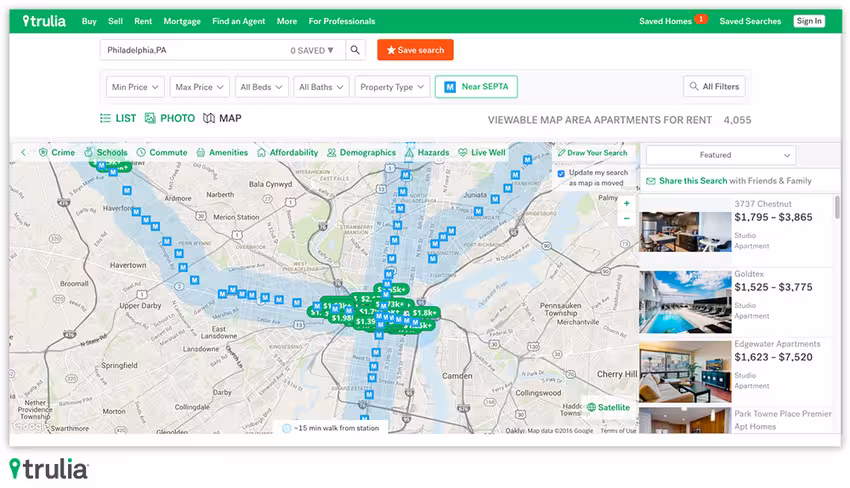This screenshot has width=850, height=488.
Task: Activate Draw Your Search mode
Action: click(592, 153)
